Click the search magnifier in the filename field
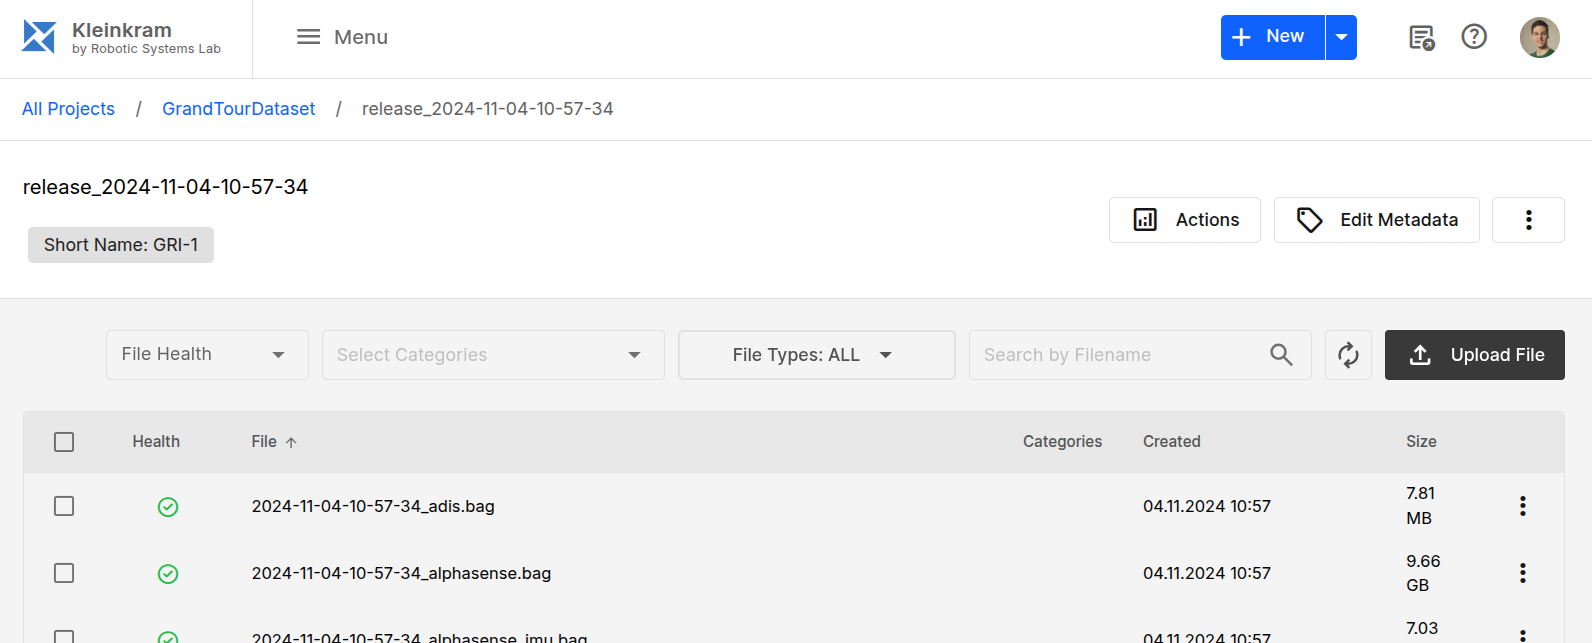1592x643 pixels. point(1281,354)
